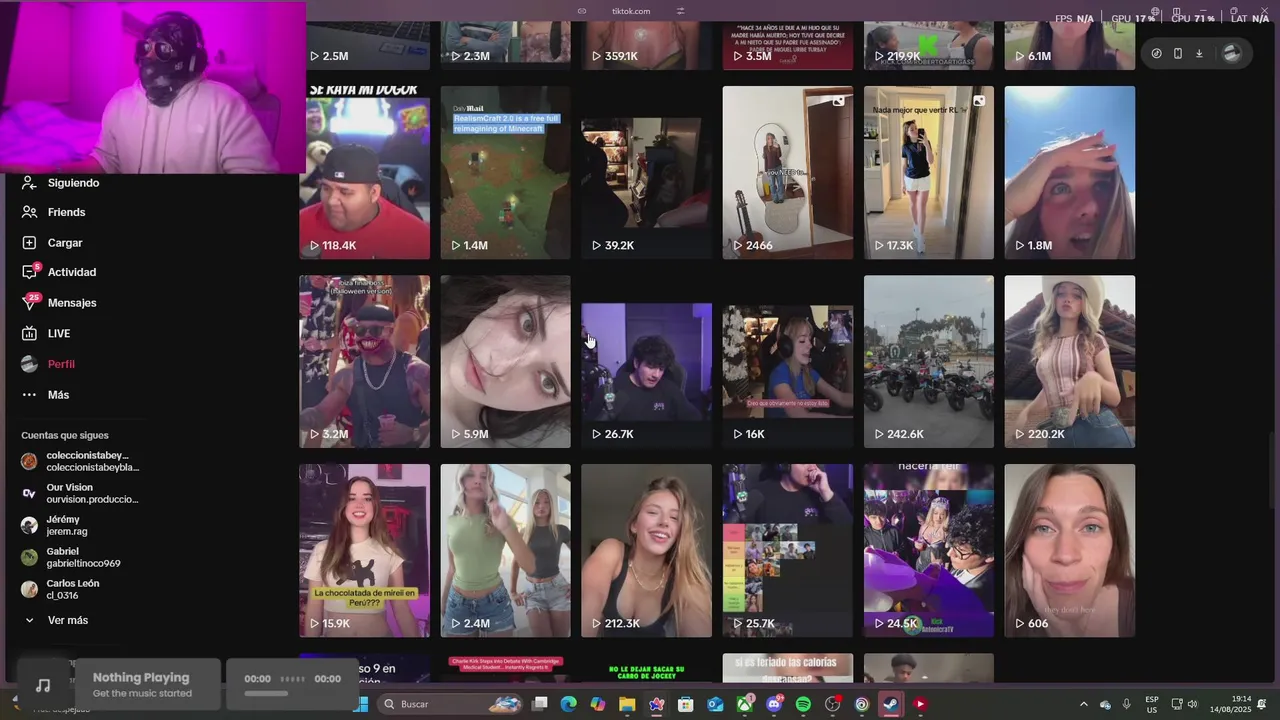Screen dimensions: 1280x720
Task: Open Our Vision followed account
Action: tap(80, 493)
